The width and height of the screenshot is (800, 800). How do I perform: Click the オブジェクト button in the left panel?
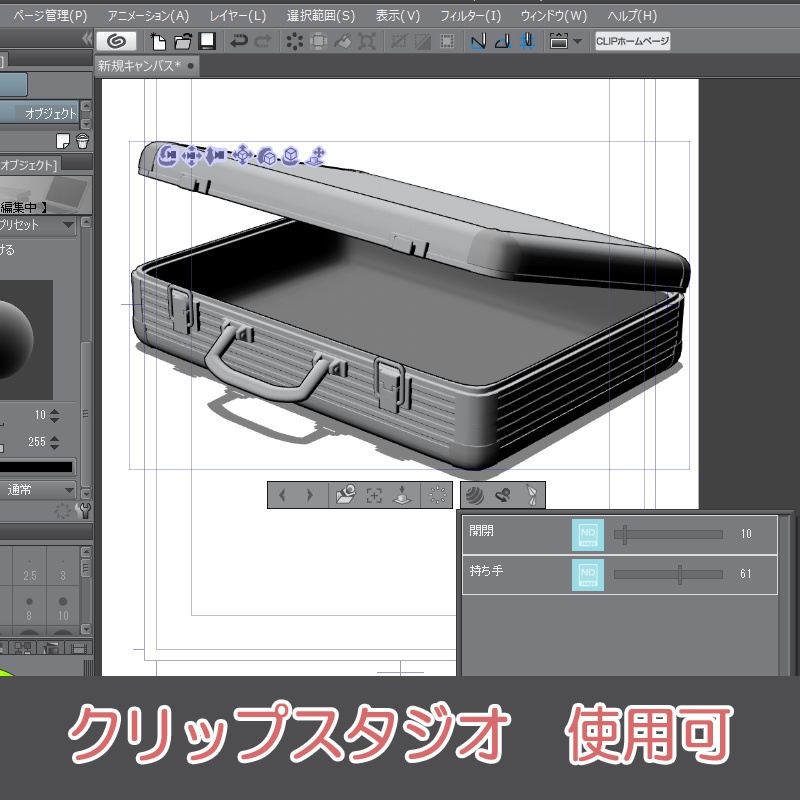[x=48, y=113]
